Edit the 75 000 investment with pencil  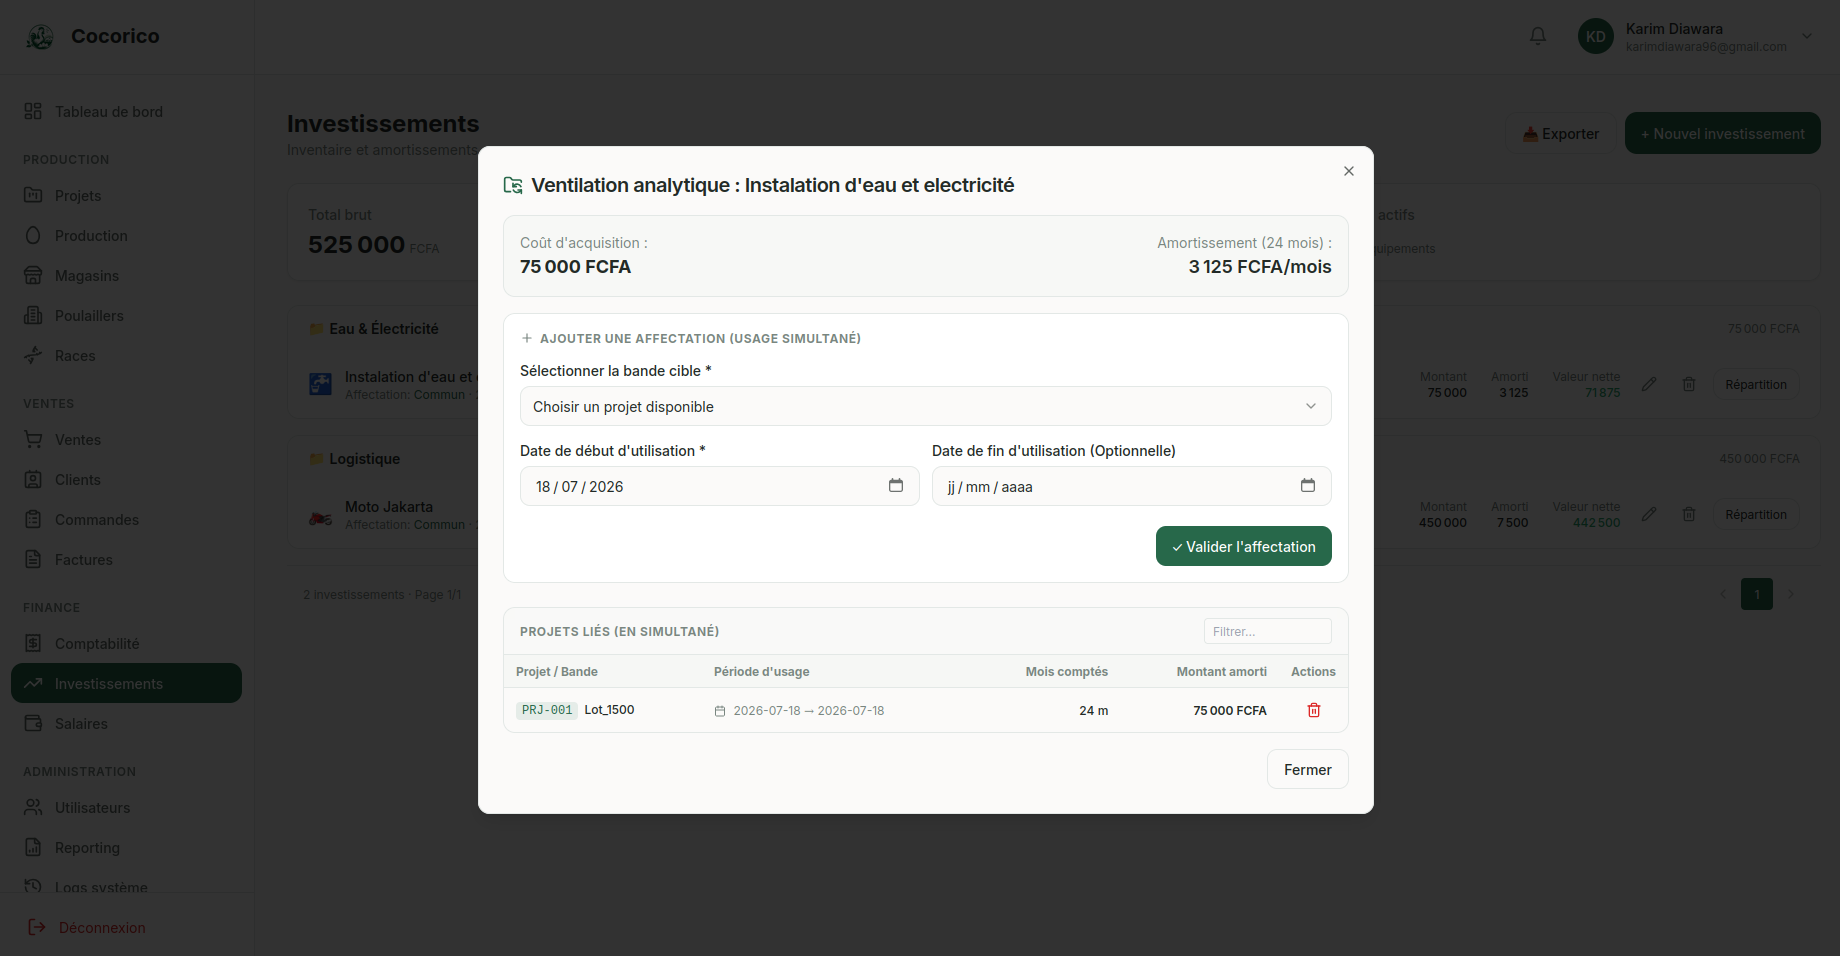1649,384
